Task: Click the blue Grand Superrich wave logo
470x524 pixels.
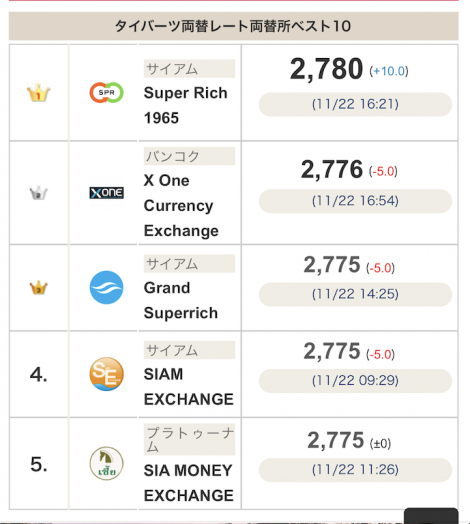Action: pyautogui.click(x=106, y=287)
